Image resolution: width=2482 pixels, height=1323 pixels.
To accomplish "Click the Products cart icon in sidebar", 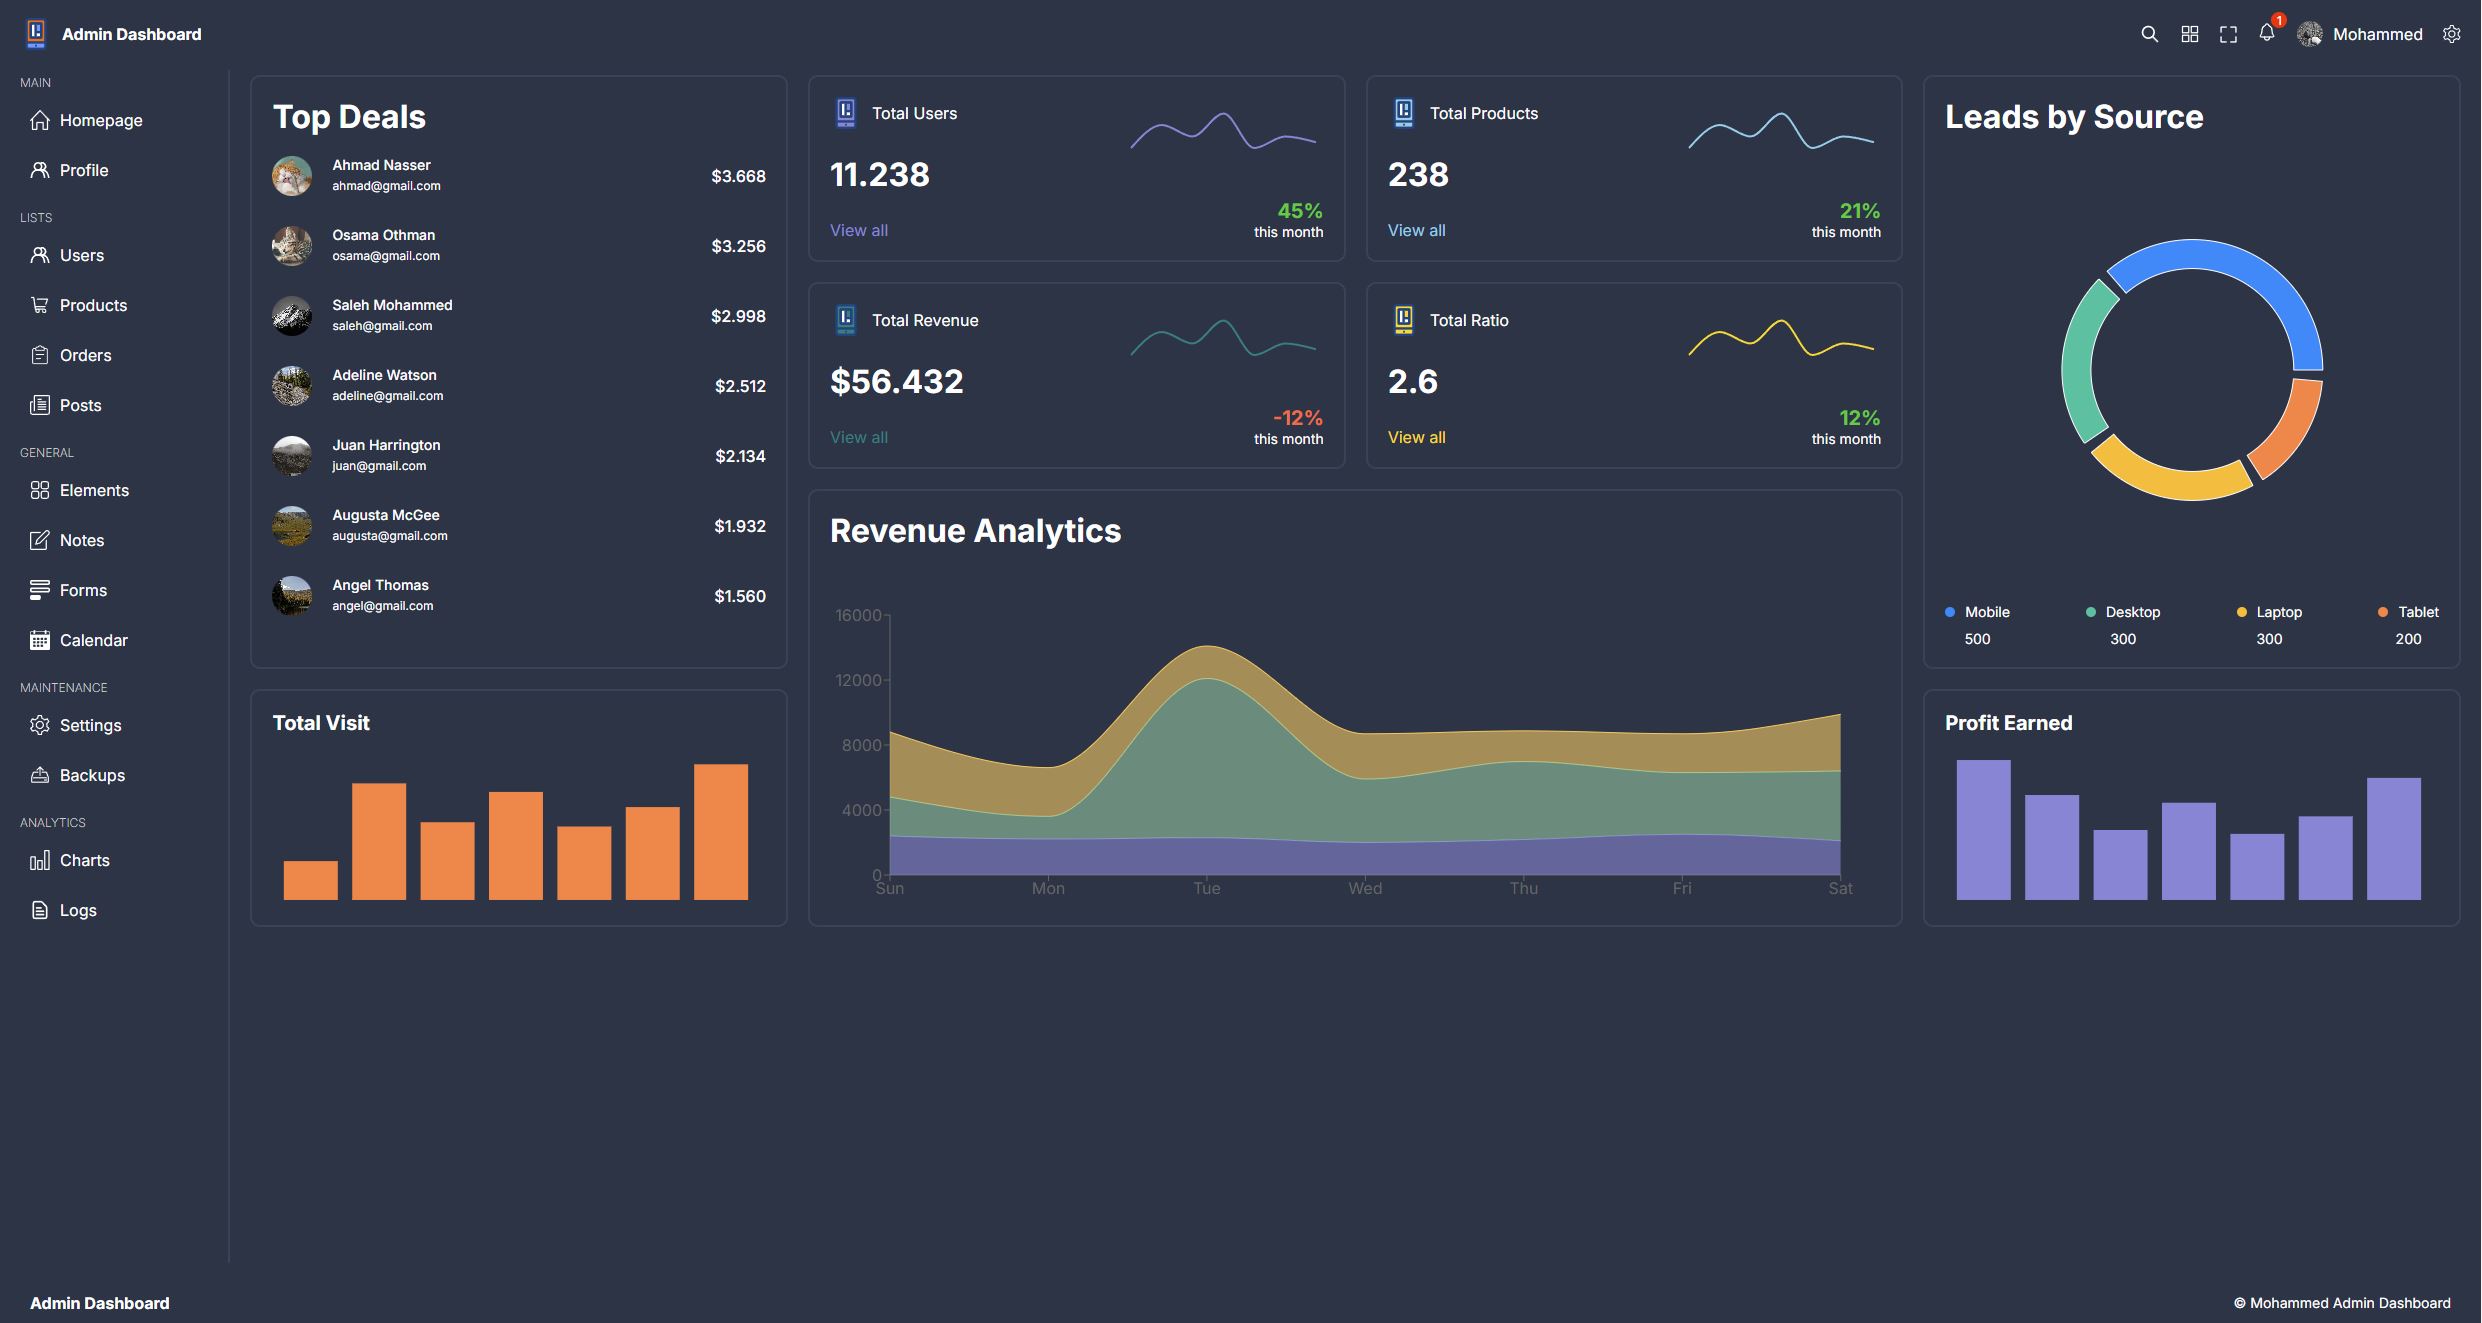I will click(39, 305).
